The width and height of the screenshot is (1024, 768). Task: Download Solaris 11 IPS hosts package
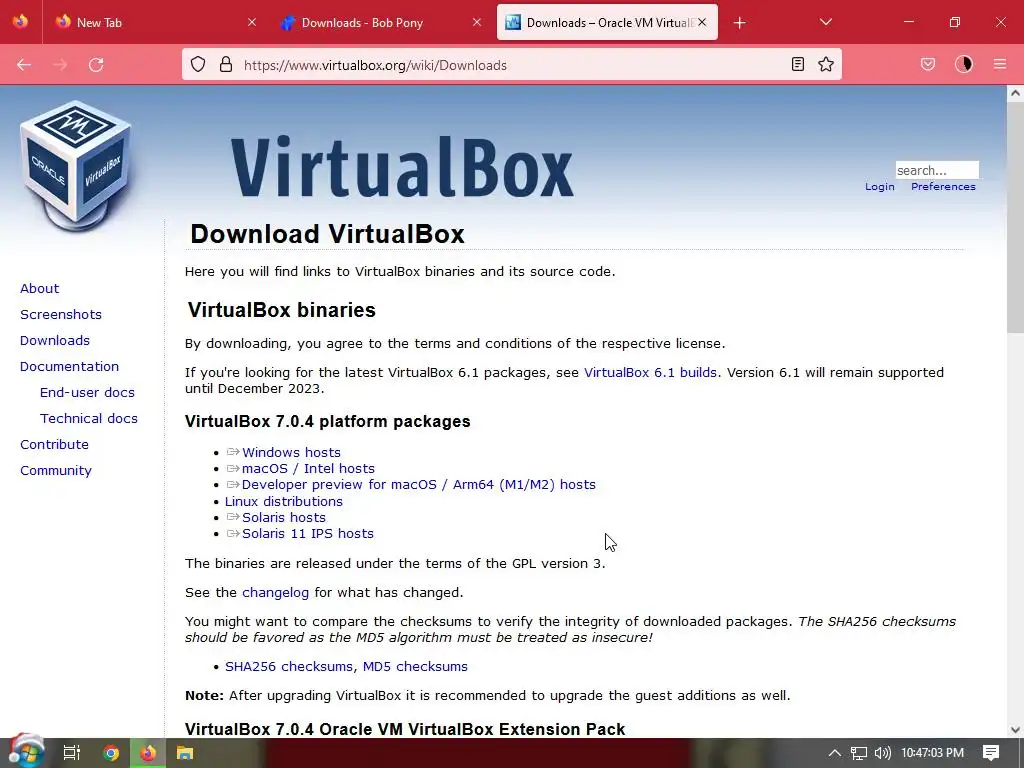click(x=308, y=534)
